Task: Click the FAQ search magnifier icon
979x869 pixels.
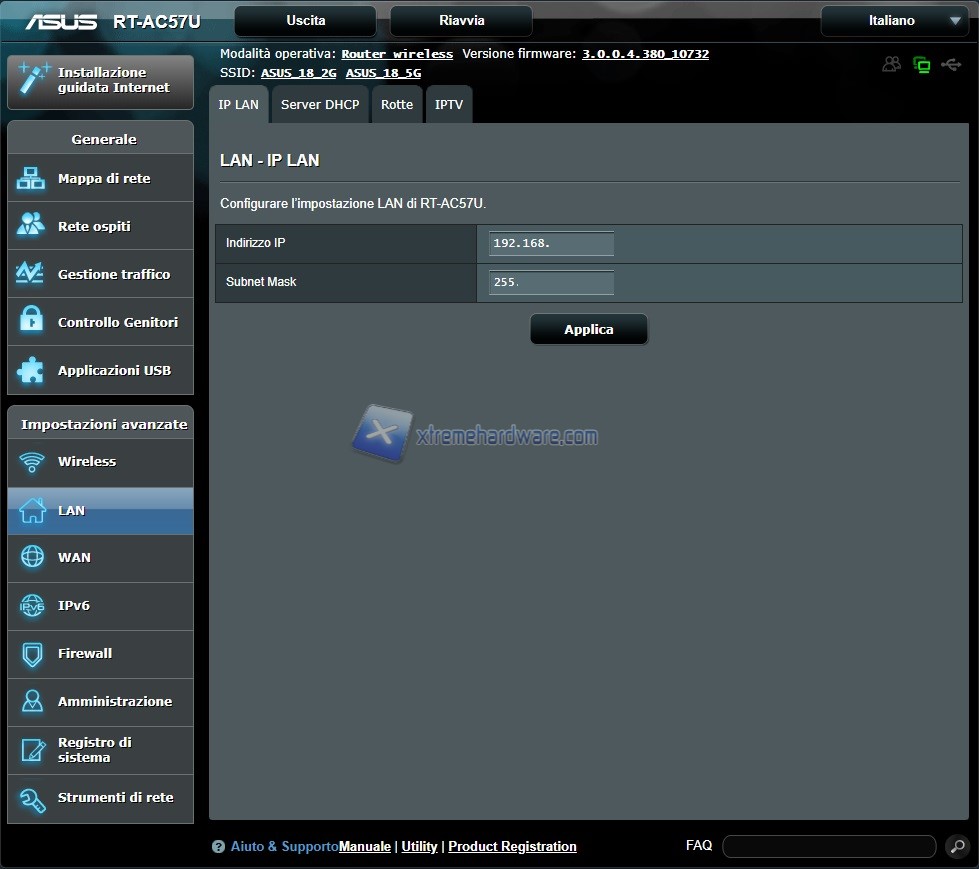Action: pos(957,847)
